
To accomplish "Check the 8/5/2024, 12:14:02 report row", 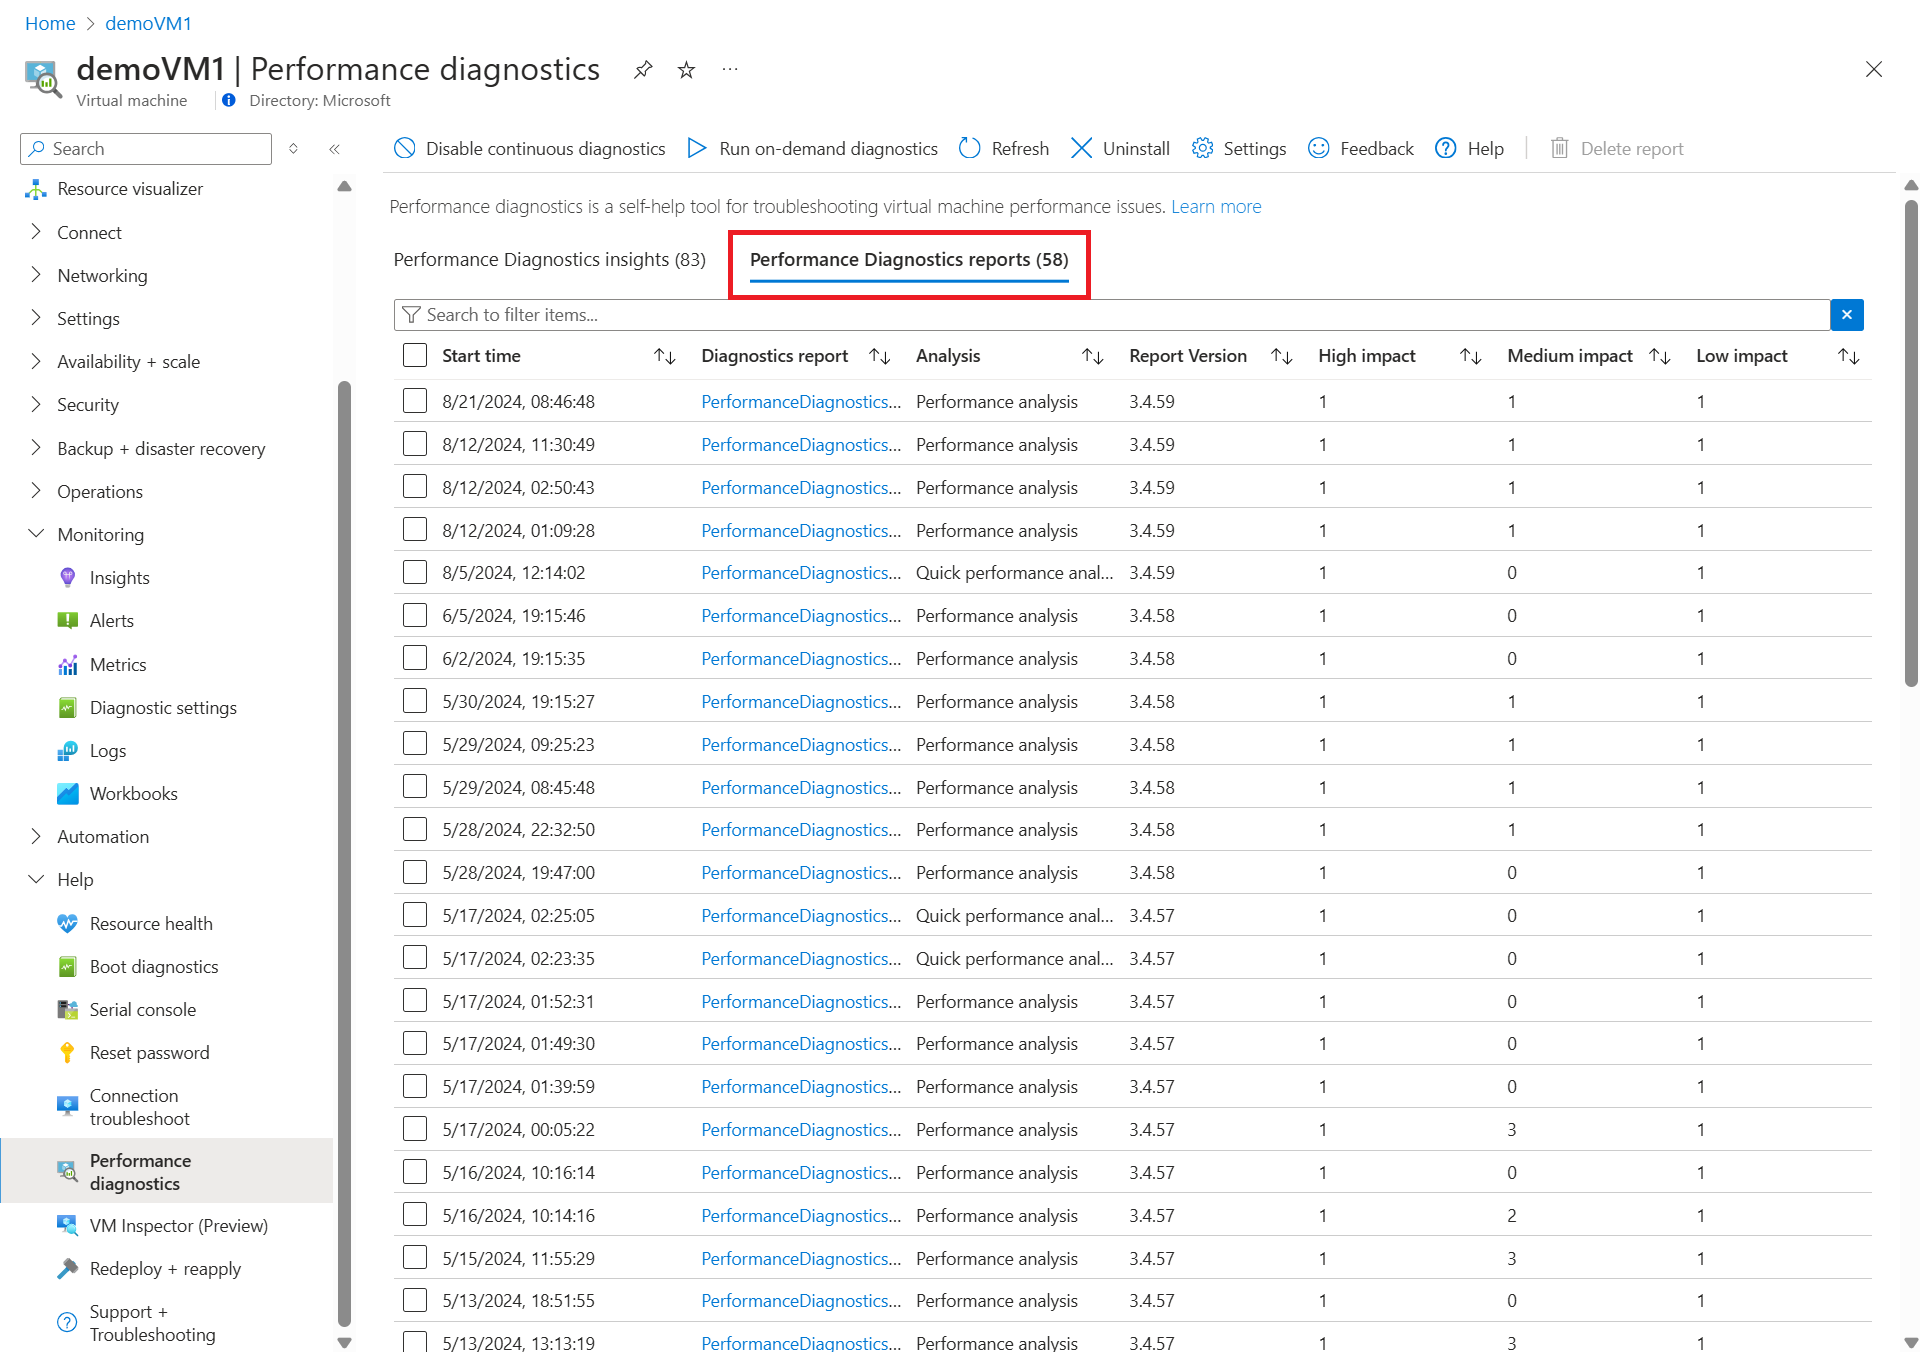I will [414, 572].
